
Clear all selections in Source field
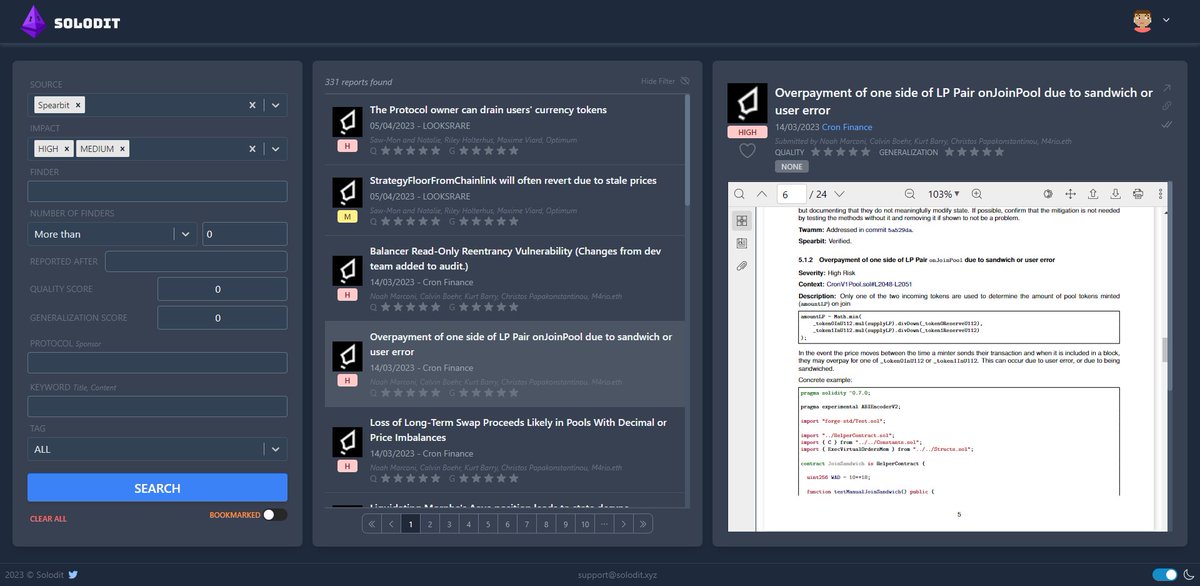click(x=252, y=105)
